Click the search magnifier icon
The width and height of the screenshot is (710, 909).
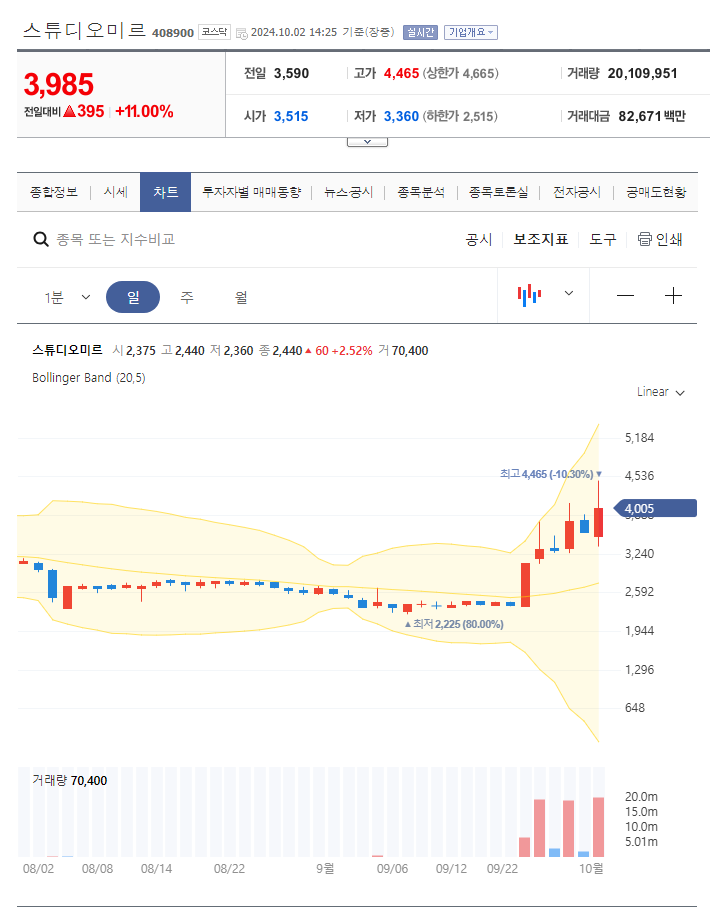[x=40, y=239]
